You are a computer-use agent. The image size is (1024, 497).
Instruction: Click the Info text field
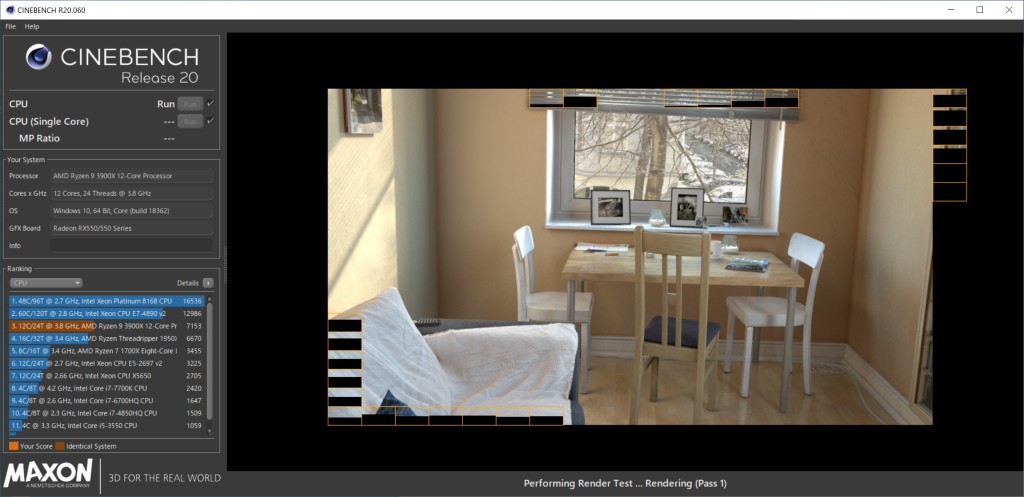[x=131, y=245]
